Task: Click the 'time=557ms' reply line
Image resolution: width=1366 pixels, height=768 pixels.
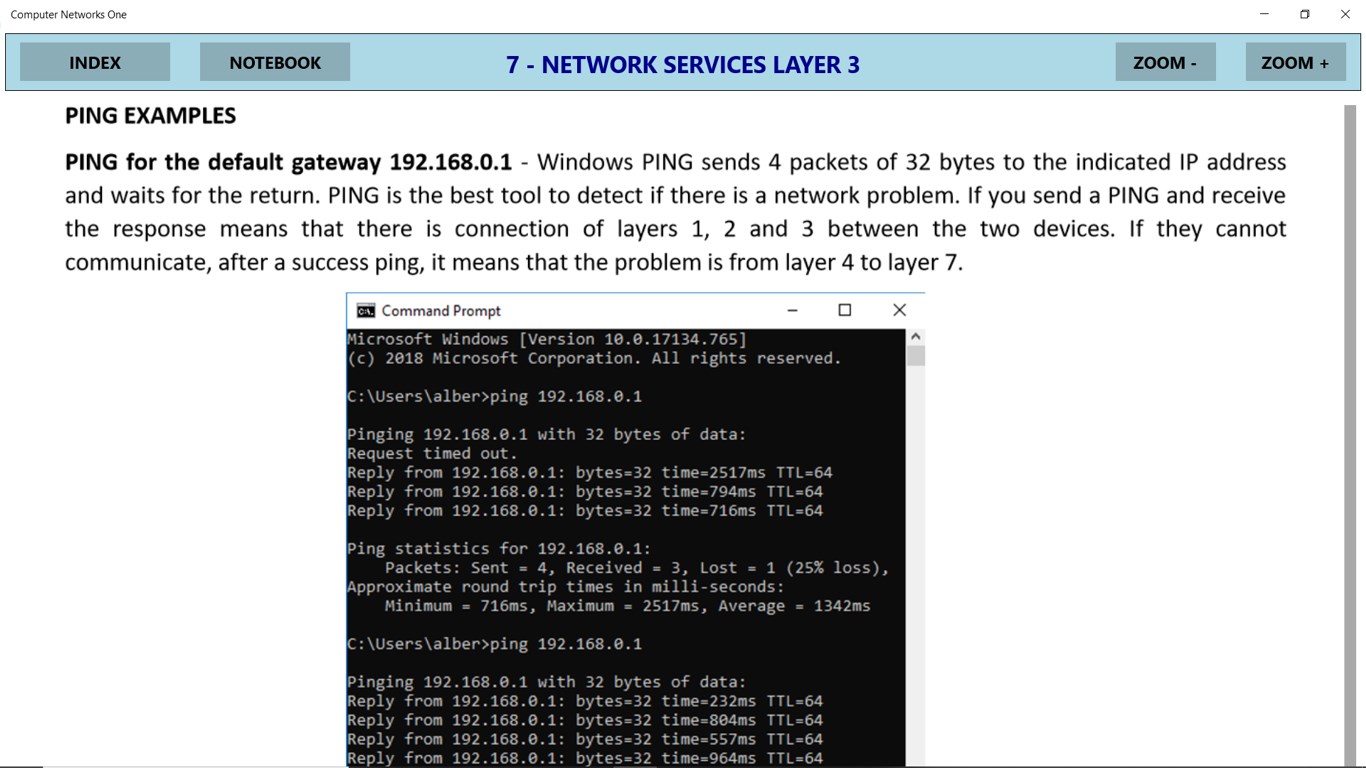Action: [x=585, y=739]
